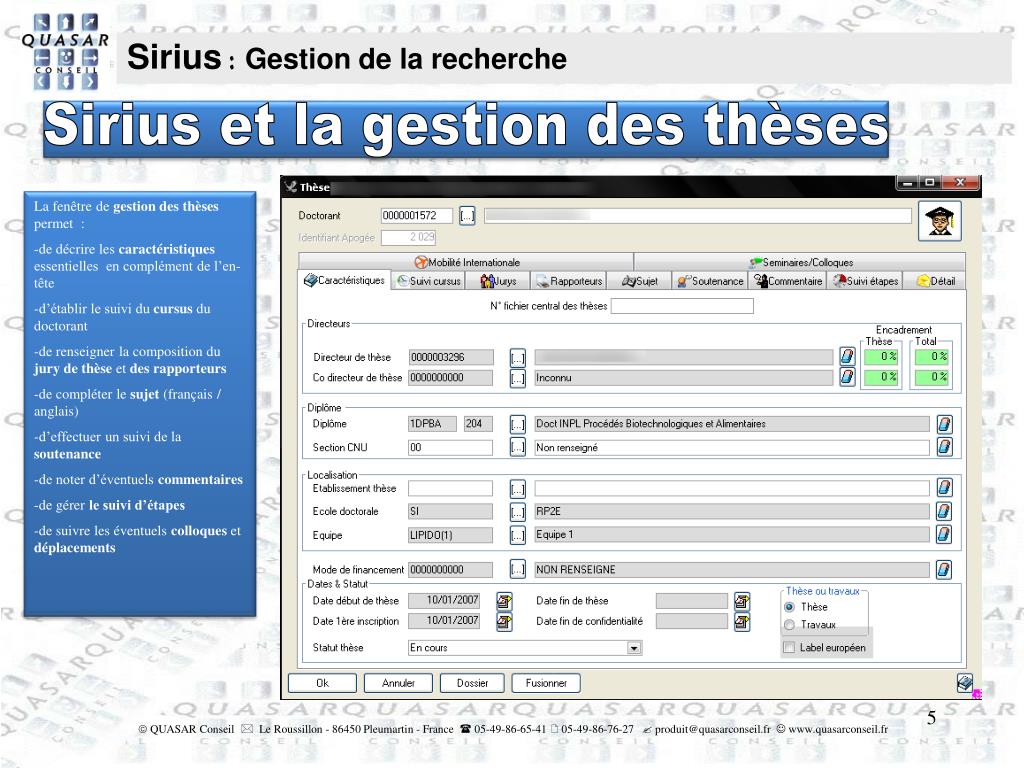This screenshot has width=1024, height=768.
Task: Open the Détail tab
Action: [935, 281]
